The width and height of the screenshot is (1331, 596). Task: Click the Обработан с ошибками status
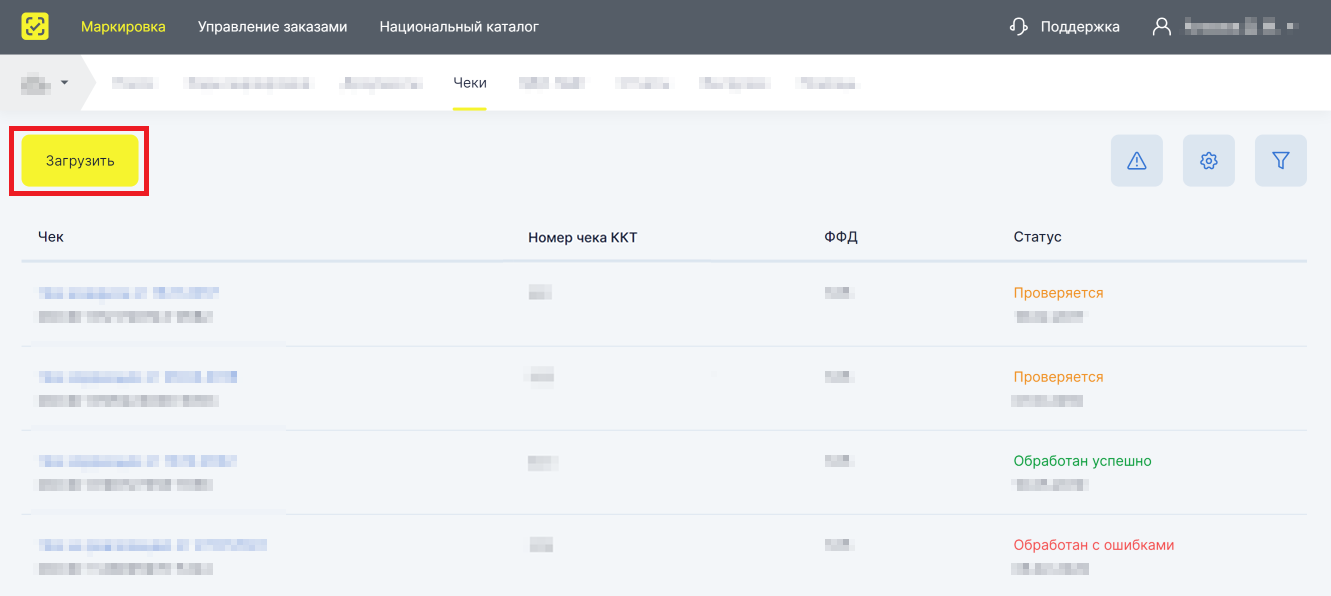coord(1094,545)
